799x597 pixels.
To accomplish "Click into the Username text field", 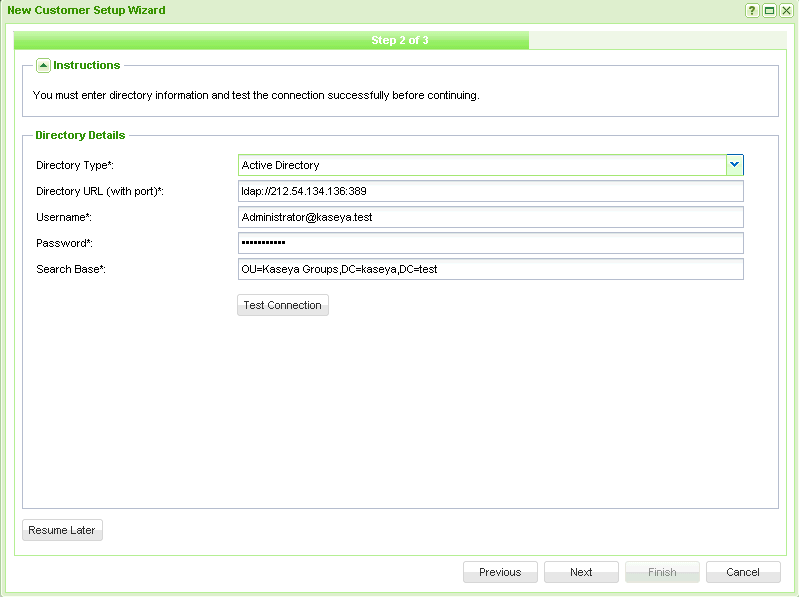I will (x=490, y=217).
